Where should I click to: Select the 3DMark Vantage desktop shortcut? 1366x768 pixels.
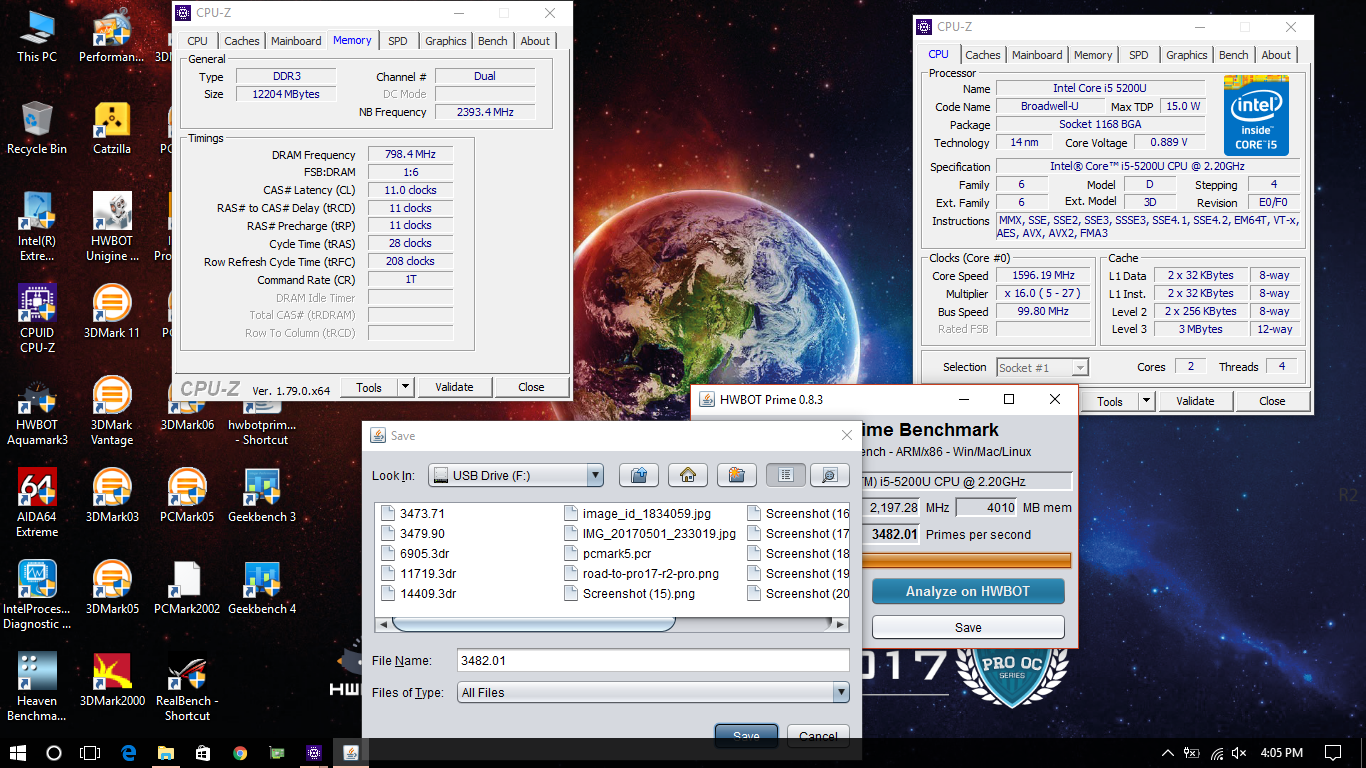click(112, 411)
